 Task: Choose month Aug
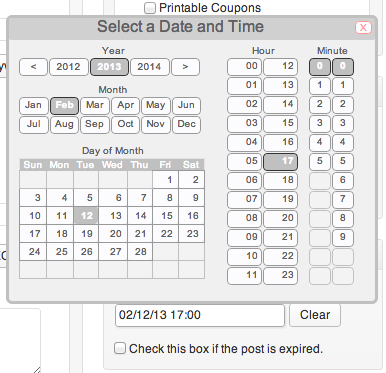64,125
